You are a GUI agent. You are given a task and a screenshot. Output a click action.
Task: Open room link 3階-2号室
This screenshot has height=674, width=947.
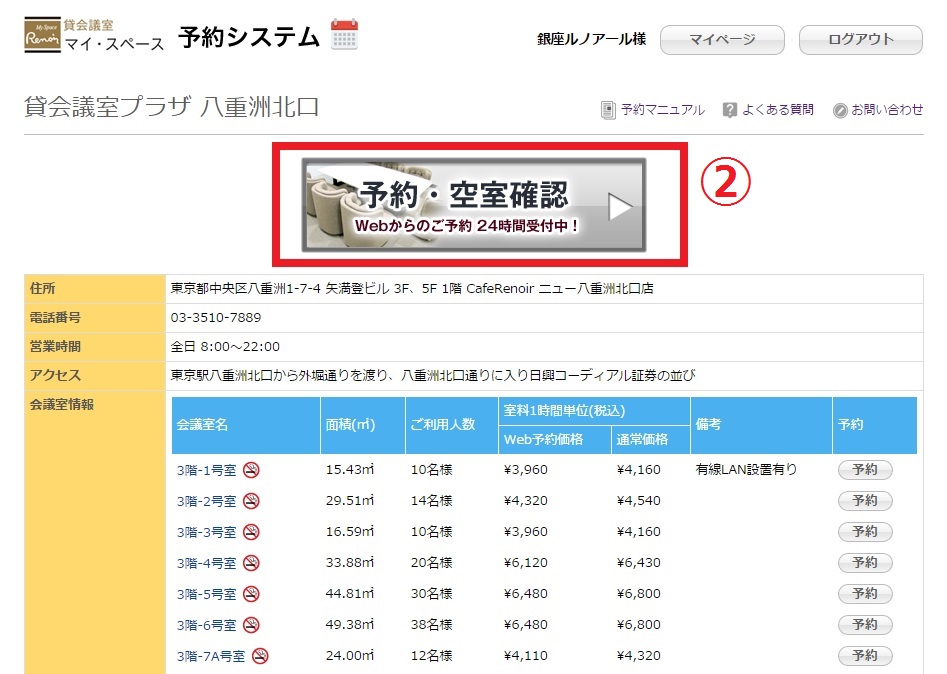(207, 501)
